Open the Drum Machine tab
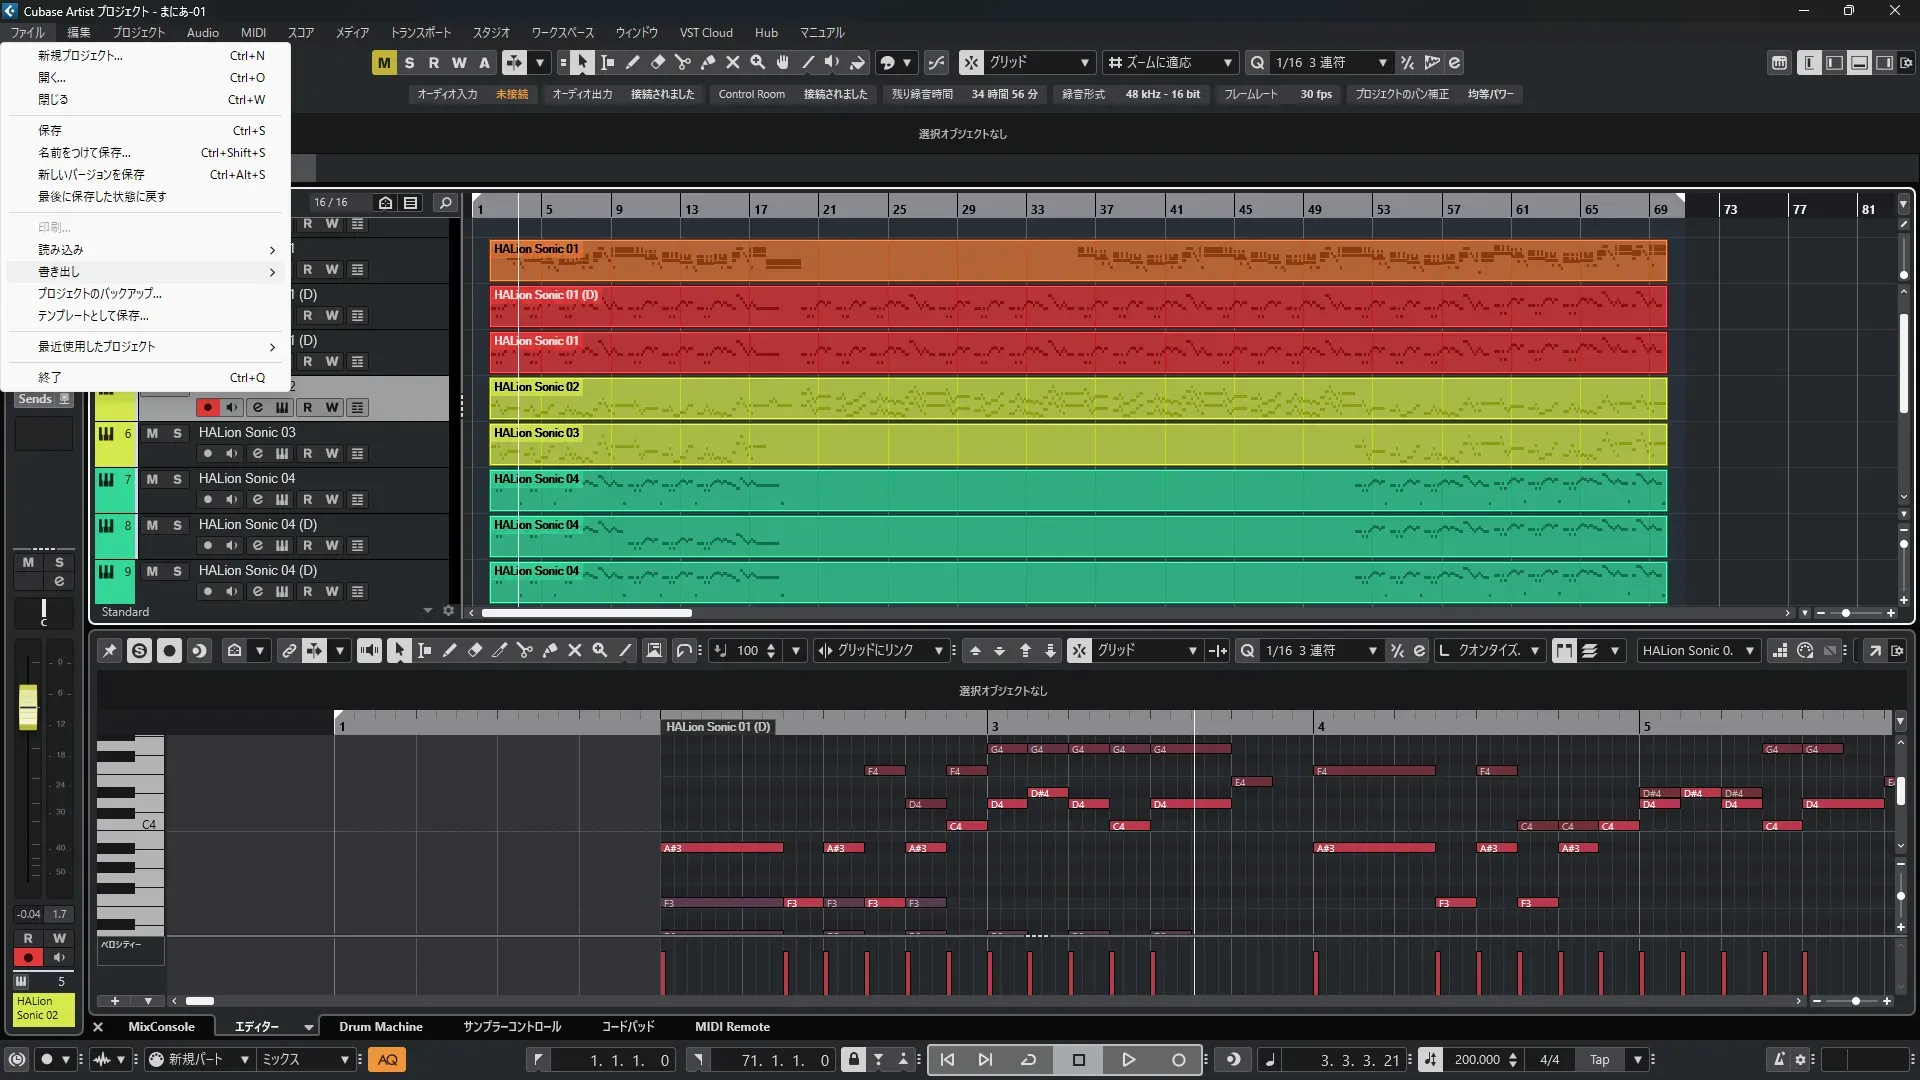The width and height of the screenshot is (1920, 1080). coord(380,1027)
